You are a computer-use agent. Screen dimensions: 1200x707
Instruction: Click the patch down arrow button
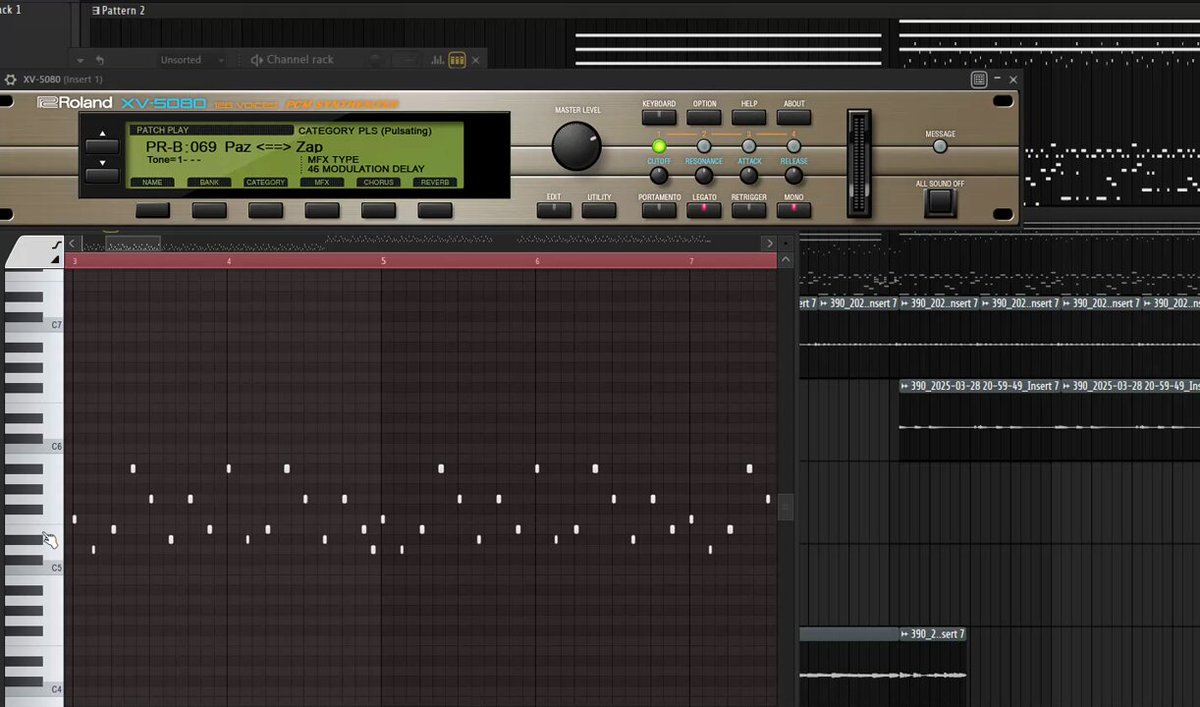coord(101,174)
